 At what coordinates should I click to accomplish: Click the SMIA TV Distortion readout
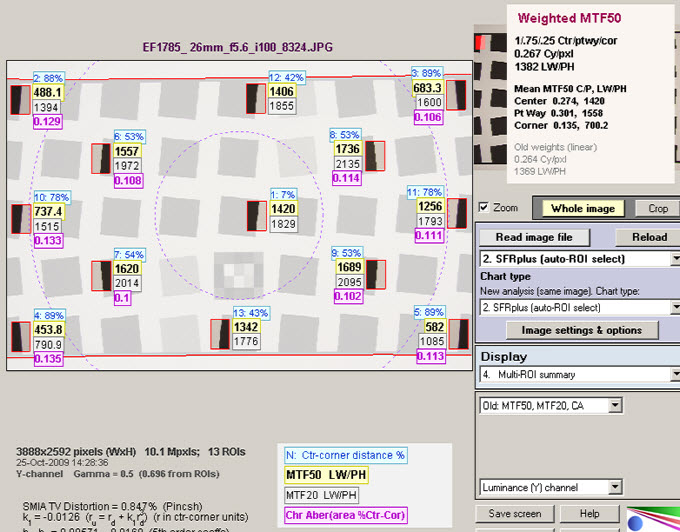[113, 506]
